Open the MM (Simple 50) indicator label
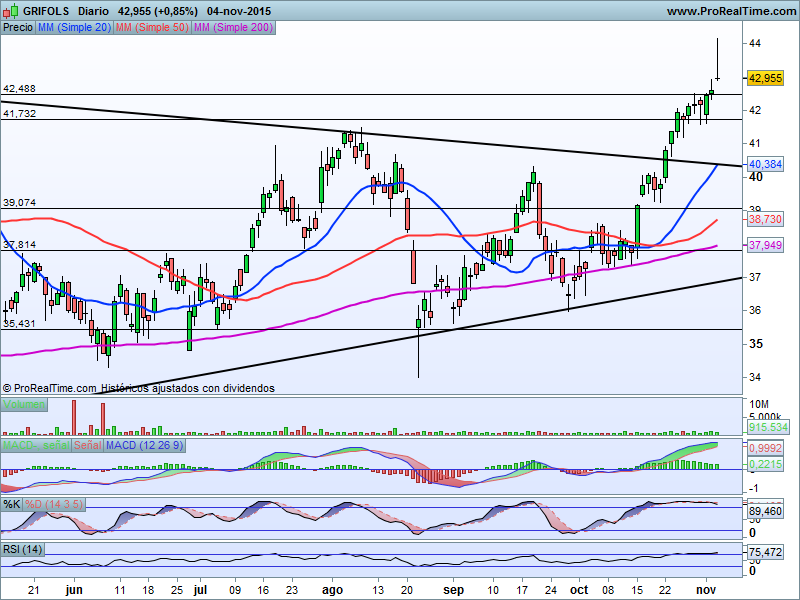The height and width of the screenshot is (600, 800). coord(152,28)
